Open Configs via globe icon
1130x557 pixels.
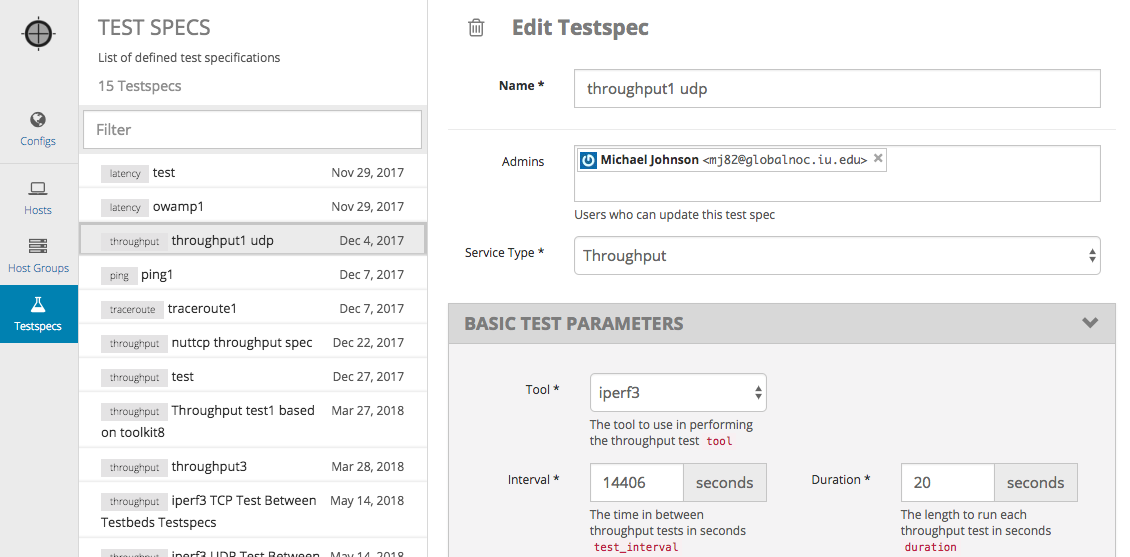point(38,119)
